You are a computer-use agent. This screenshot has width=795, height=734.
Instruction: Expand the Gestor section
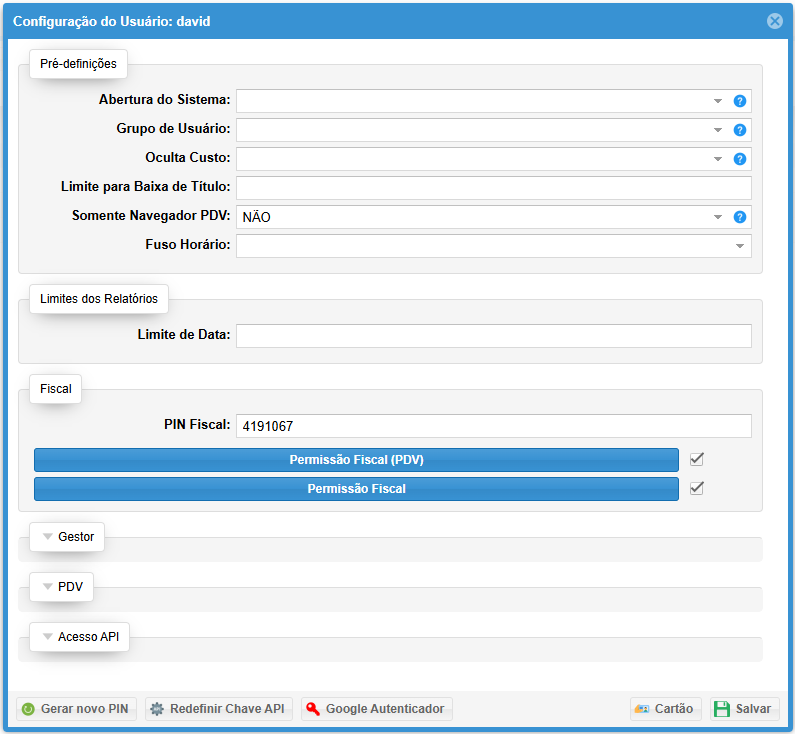point(67,537)
